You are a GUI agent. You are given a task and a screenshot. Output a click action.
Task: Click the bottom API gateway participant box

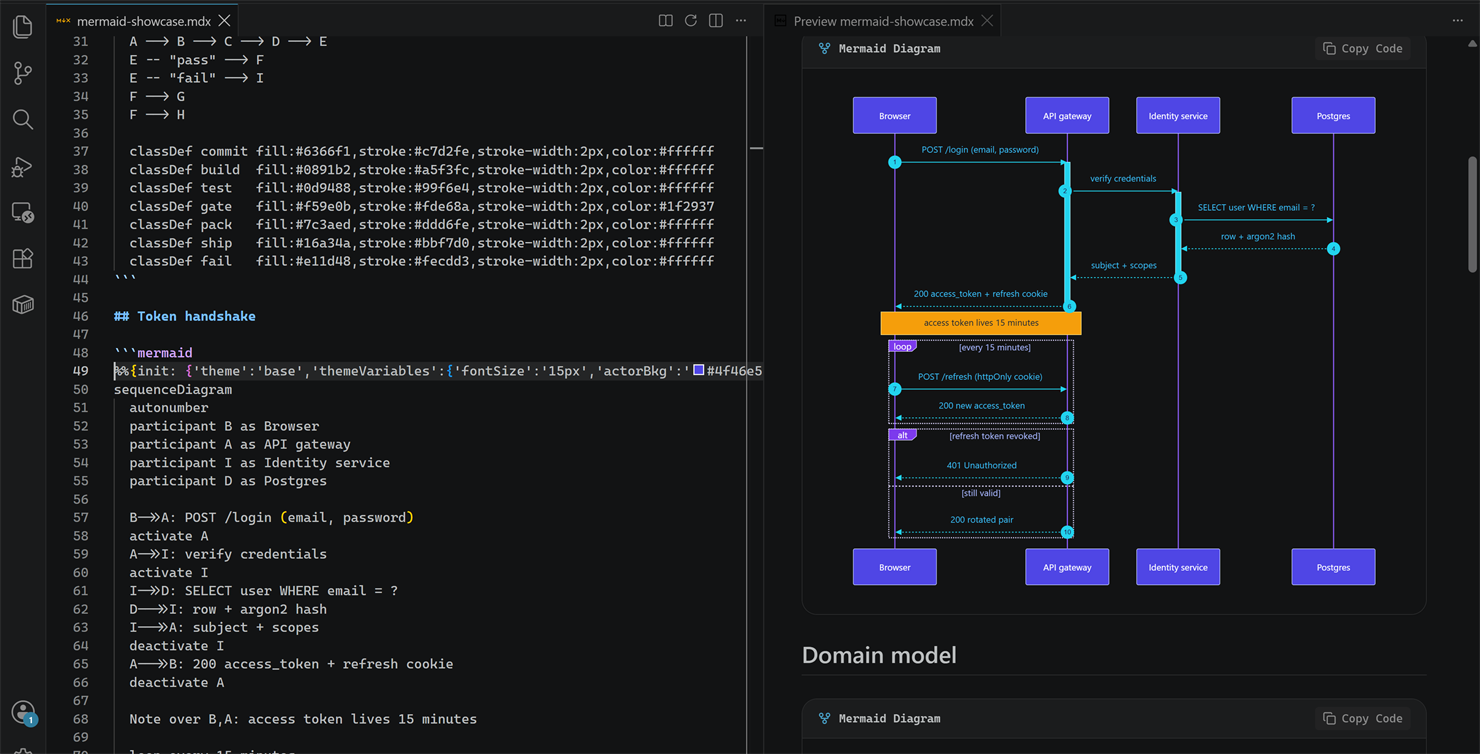click(x=1067, y=567)
